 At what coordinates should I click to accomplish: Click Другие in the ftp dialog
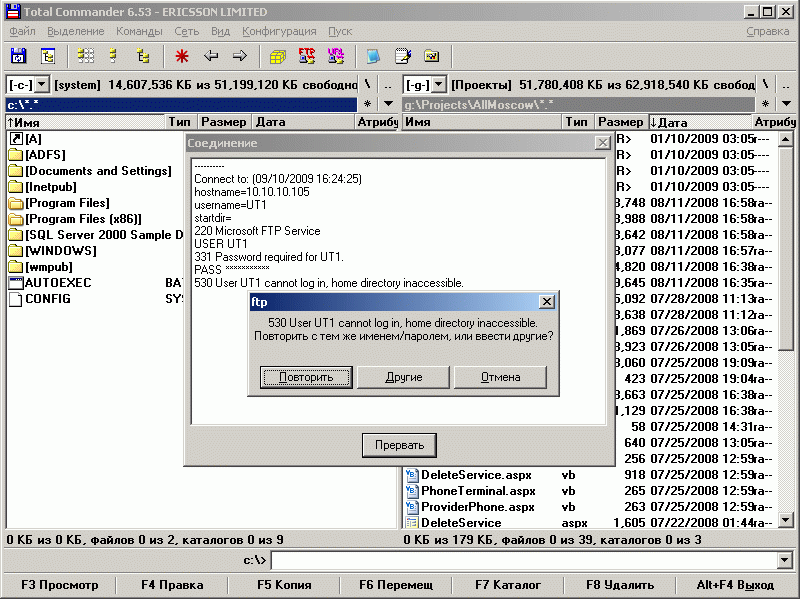coord(404,378)
